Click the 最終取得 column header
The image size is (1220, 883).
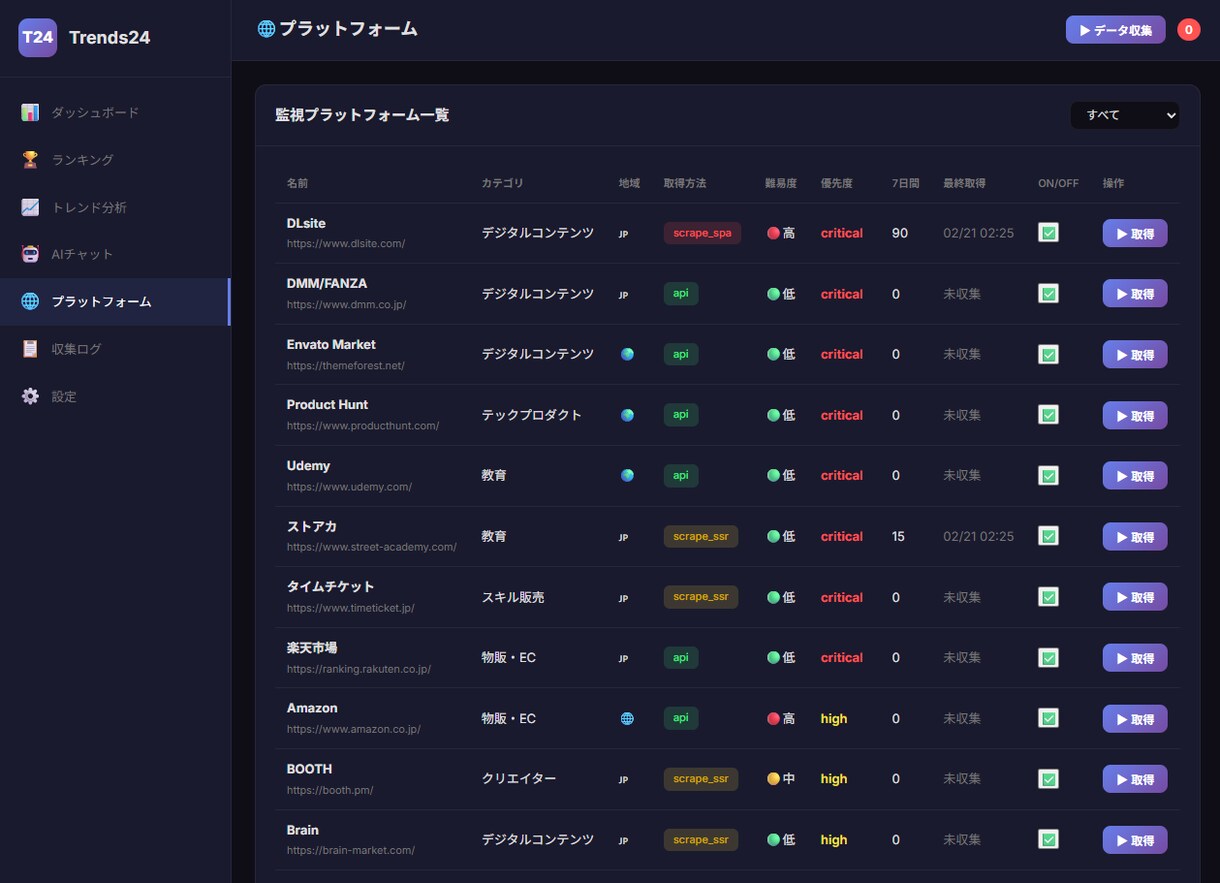coord(964,183)
